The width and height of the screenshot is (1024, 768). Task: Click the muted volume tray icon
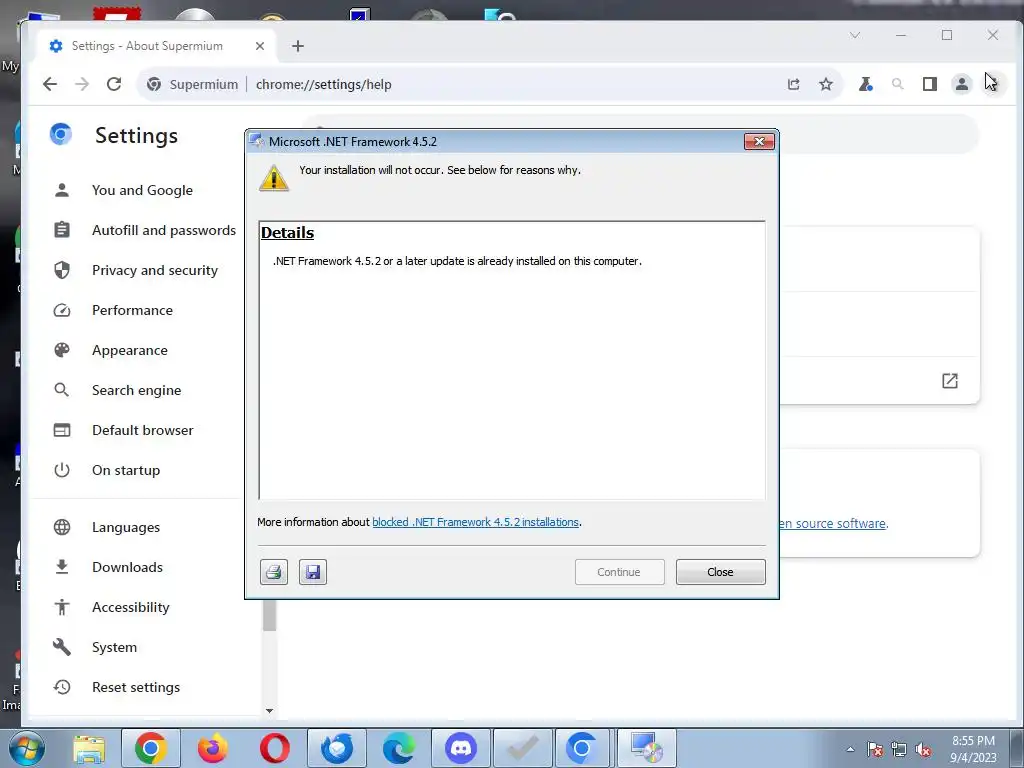[x=923, y=749]
